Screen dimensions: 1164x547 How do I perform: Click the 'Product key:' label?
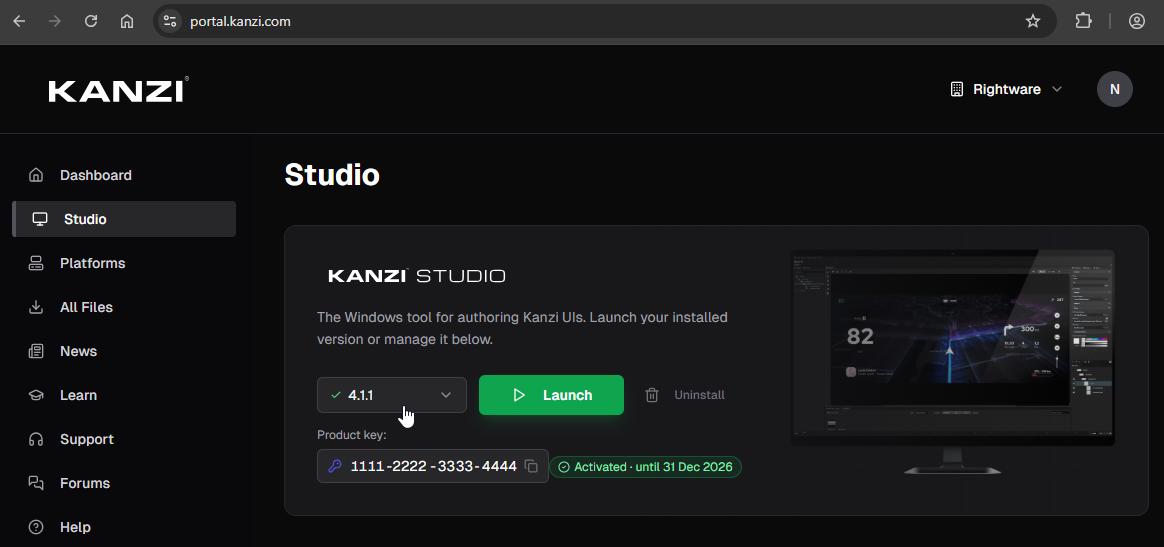(x=350, y=435)
